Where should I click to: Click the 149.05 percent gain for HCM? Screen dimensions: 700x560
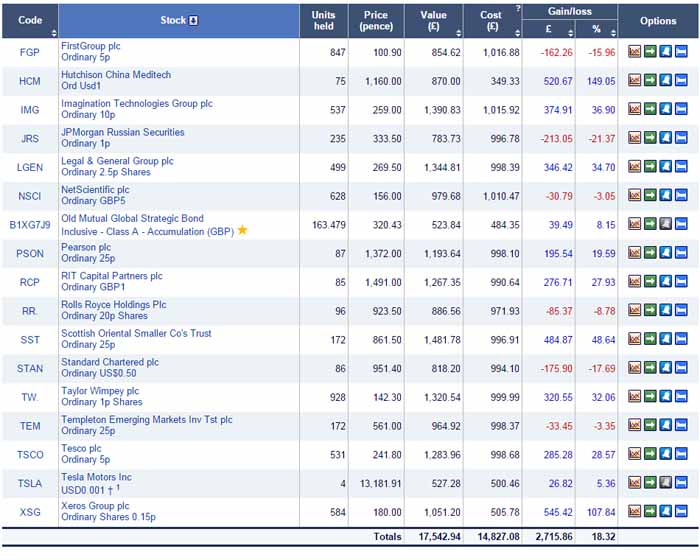601,81
